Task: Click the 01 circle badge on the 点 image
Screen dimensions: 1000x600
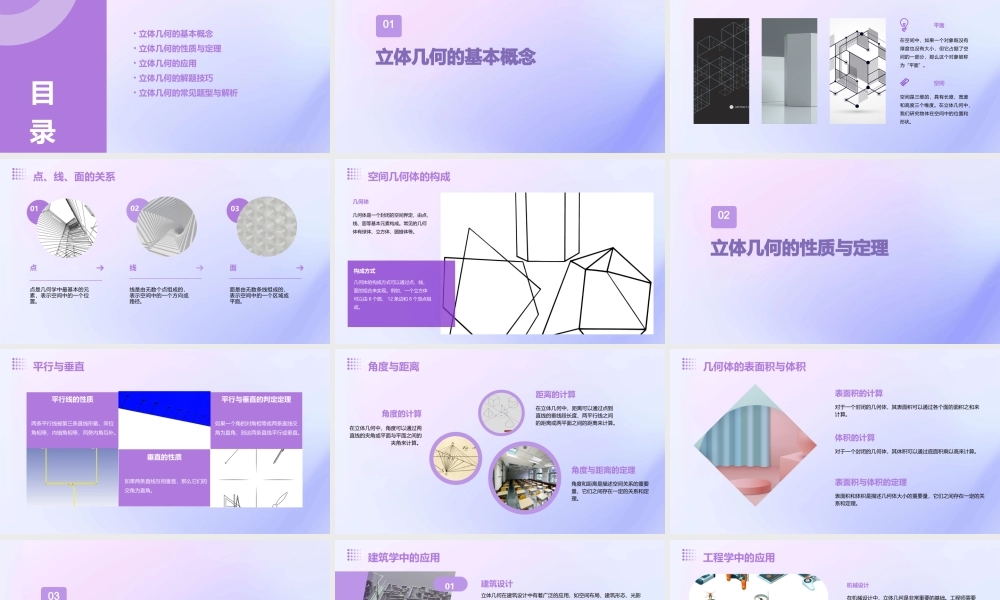Action: pyautogui.click(x=34, y=209)
